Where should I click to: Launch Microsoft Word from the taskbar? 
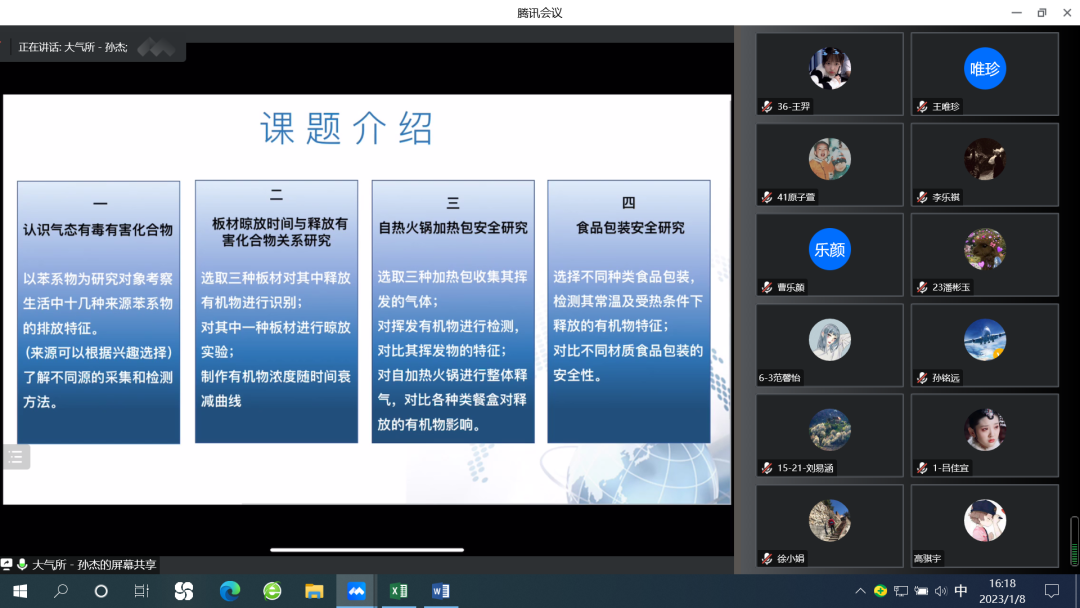[440, 591]
